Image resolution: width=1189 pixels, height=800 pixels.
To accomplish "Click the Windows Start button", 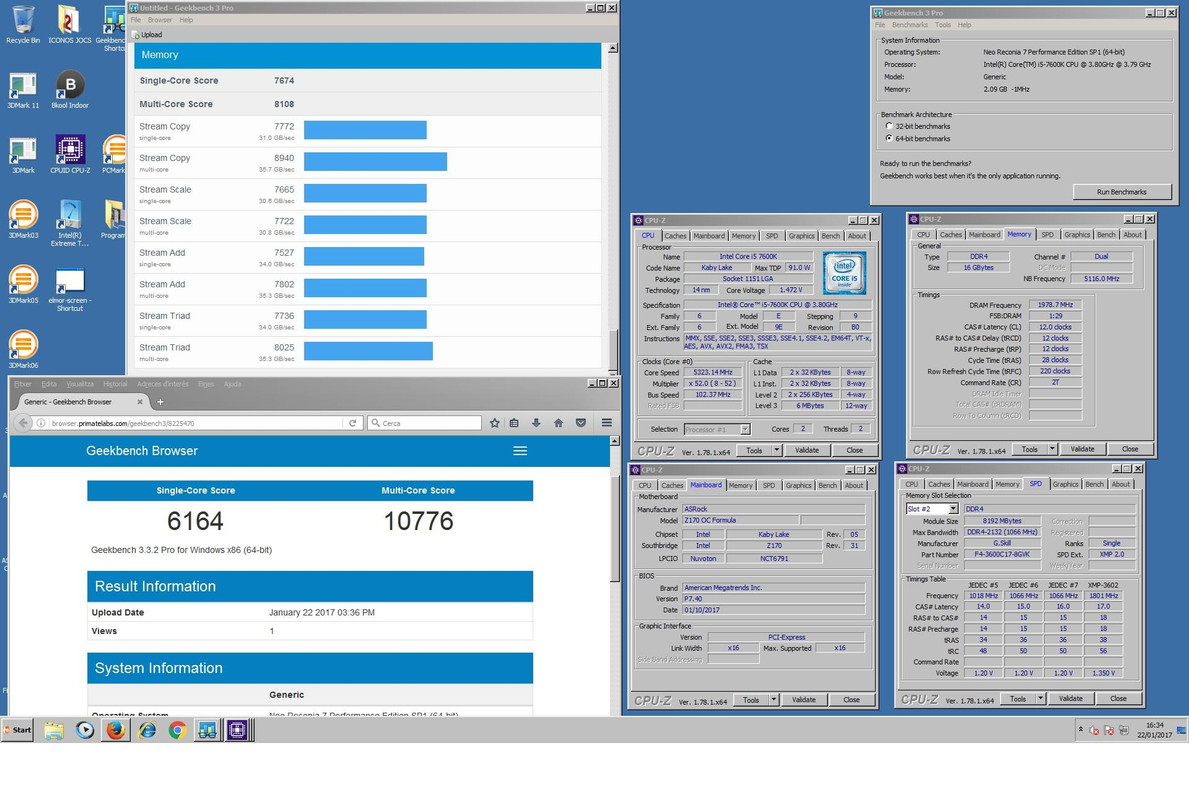I will click(x=18, y=730).
